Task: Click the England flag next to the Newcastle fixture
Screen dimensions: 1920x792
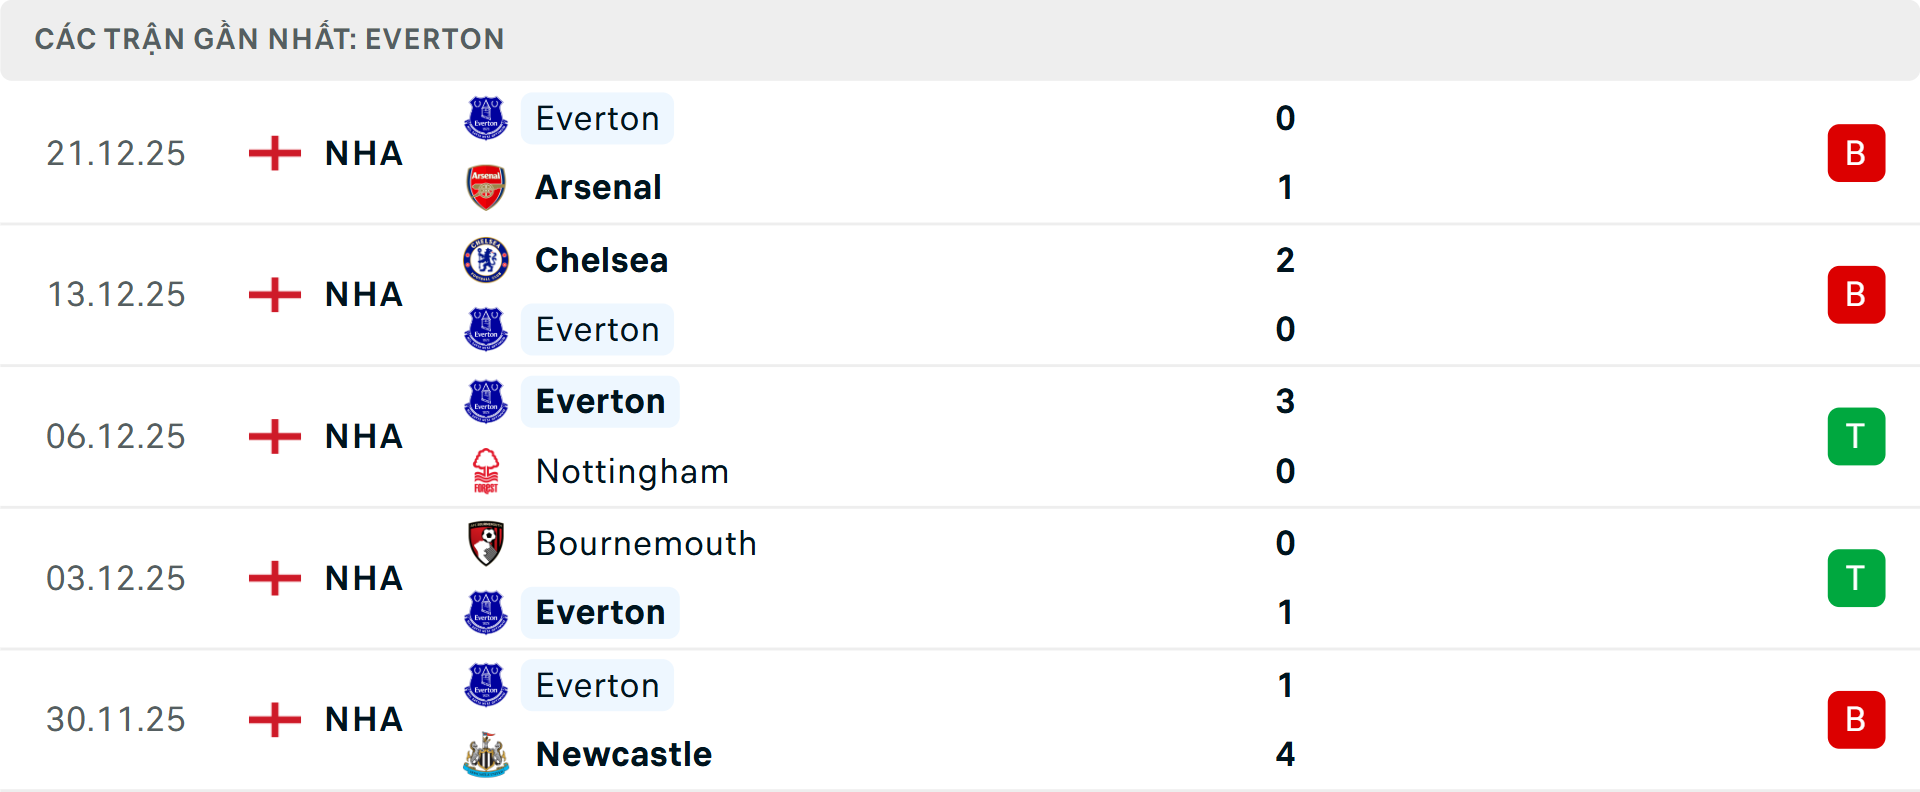Action: tap(272, 719)
